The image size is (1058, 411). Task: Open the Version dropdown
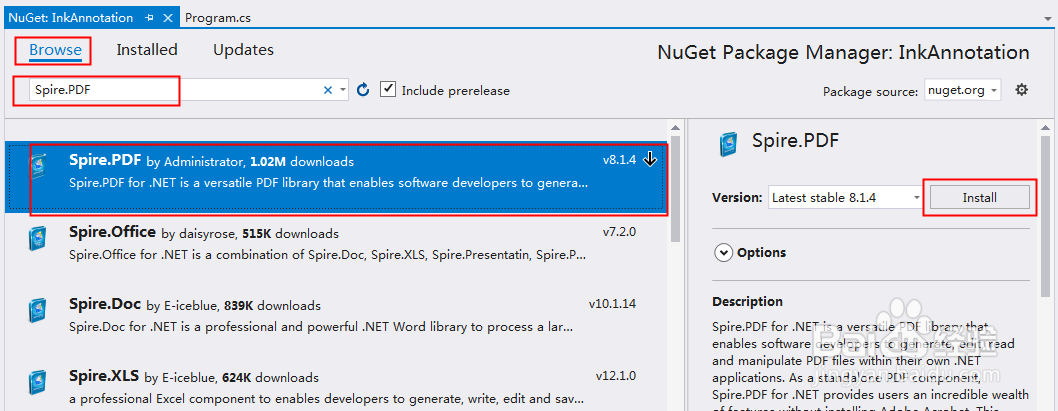(x=845, y=198)
